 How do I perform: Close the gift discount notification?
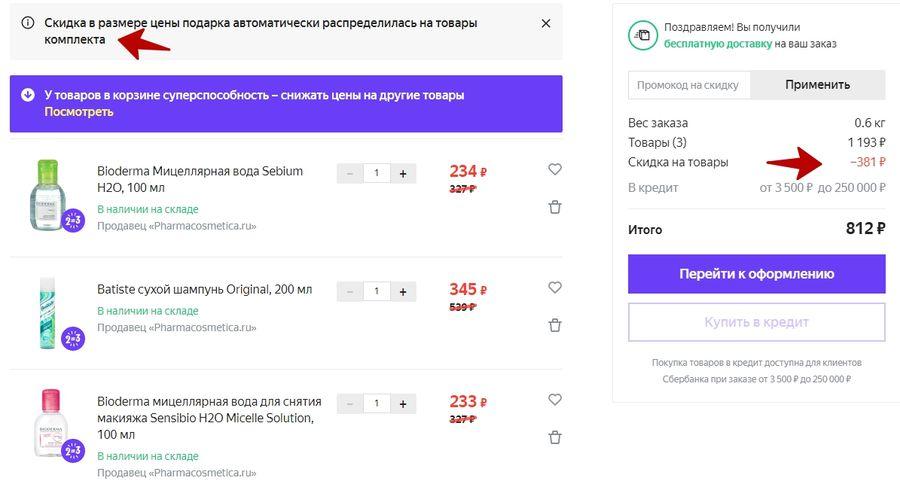tap(546, 23)
